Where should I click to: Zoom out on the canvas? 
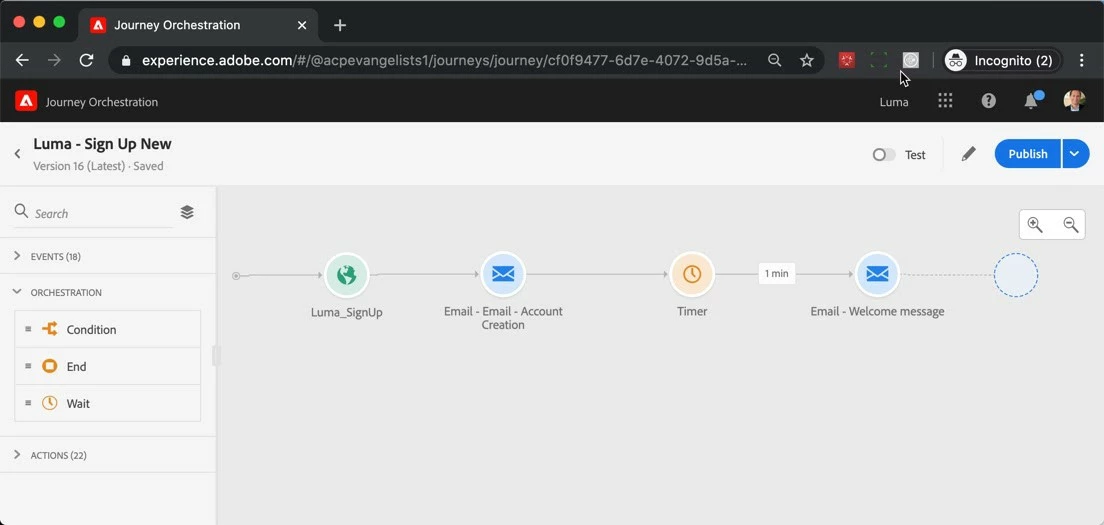click(x=1071, y=224)
